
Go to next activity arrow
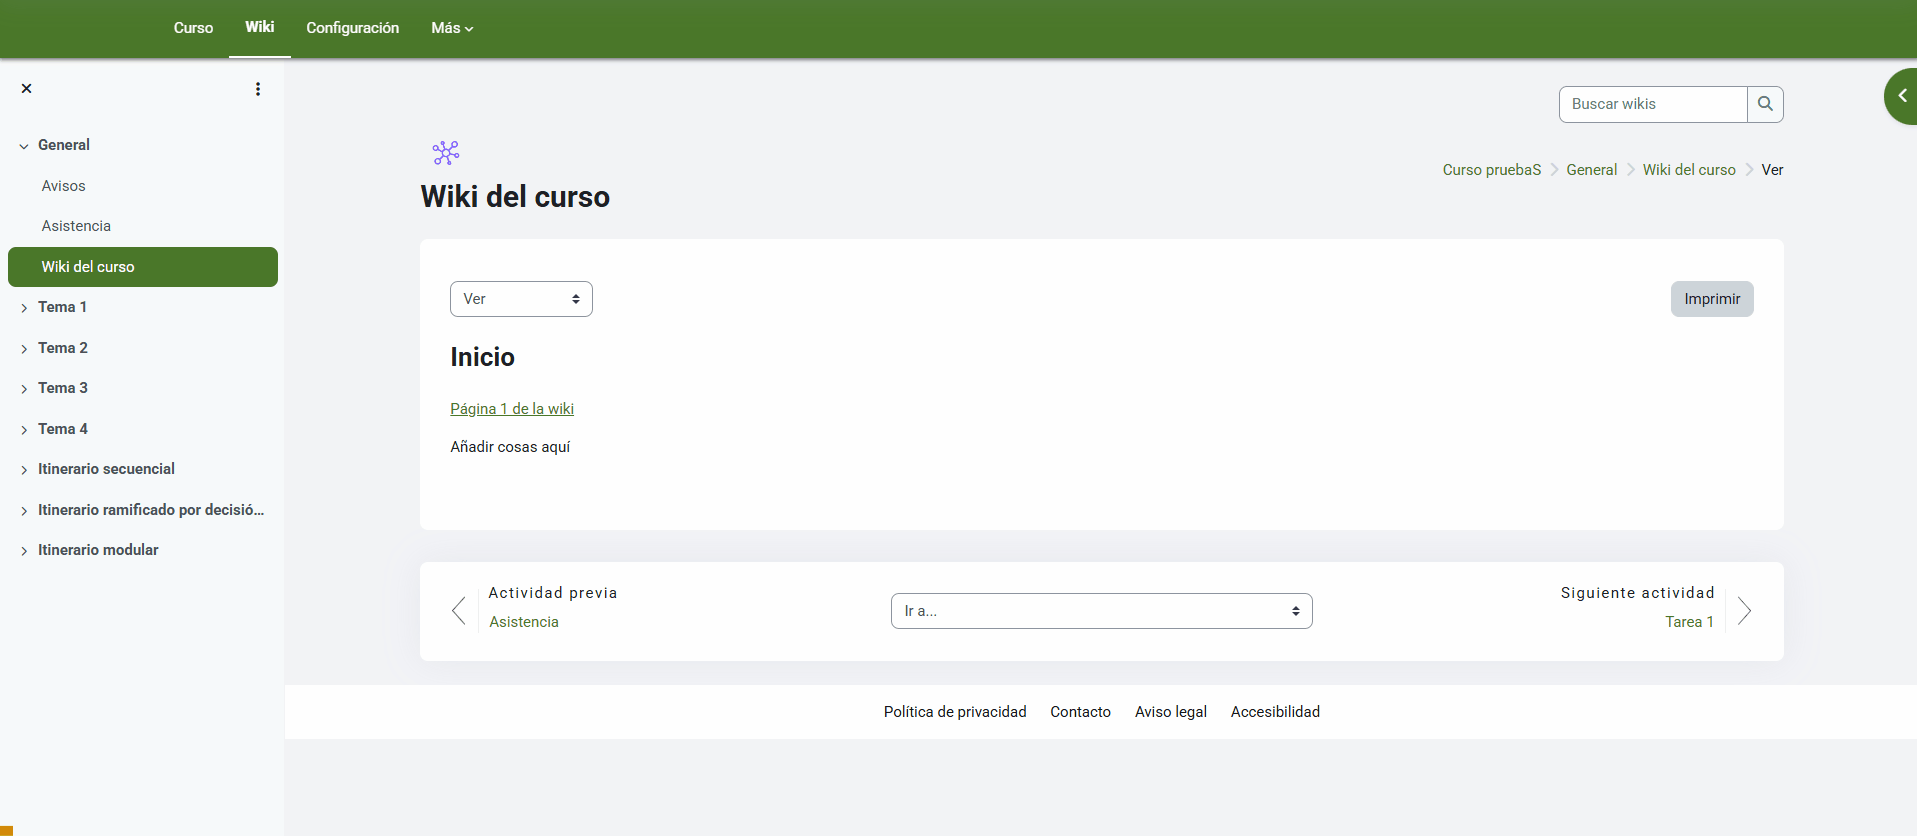pyautogui.click(x=1744, y=611)
